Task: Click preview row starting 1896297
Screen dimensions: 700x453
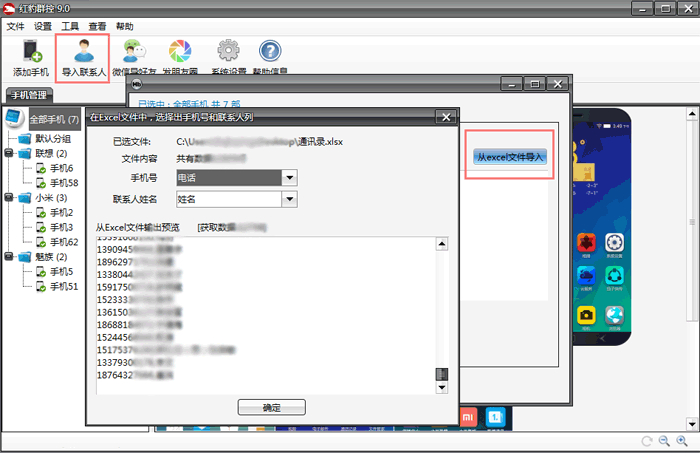Action: pyautogui.click(x=135, y=262)
